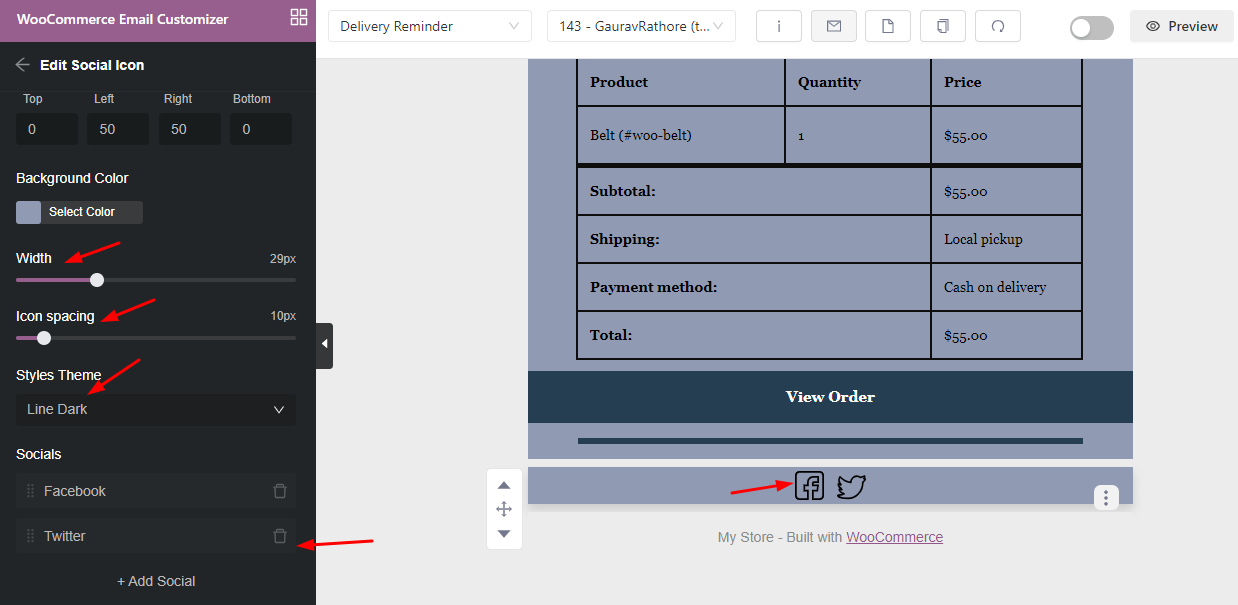Screen dimensions: 1238x605
Task: Click the info toolbar icon
Action: click(x=779, y=26)
